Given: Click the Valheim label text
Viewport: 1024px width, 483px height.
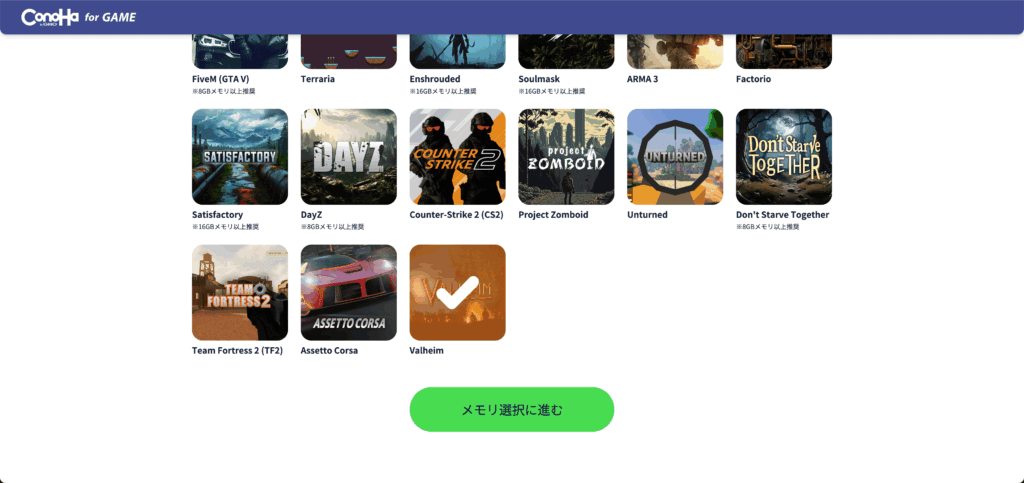Looking at the screenshot, I should point(426,351).
